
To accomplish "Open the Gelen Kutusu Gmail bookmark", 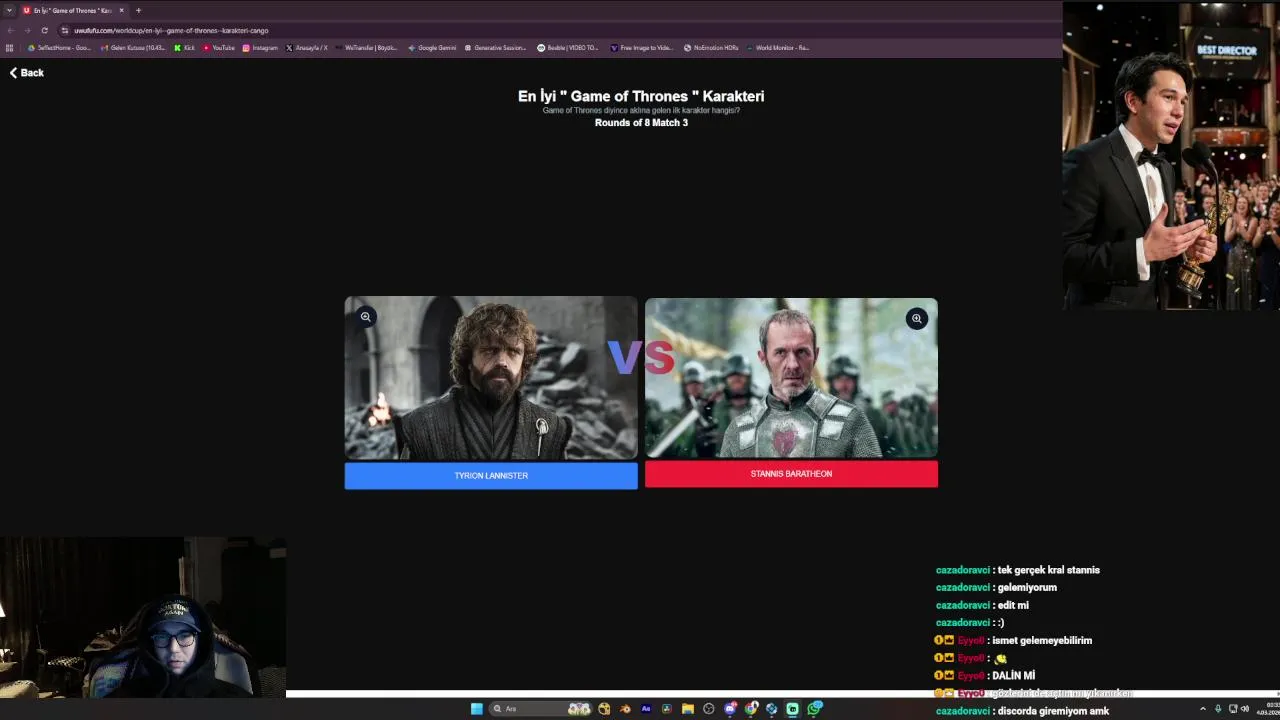I will (x=133, y=47).
